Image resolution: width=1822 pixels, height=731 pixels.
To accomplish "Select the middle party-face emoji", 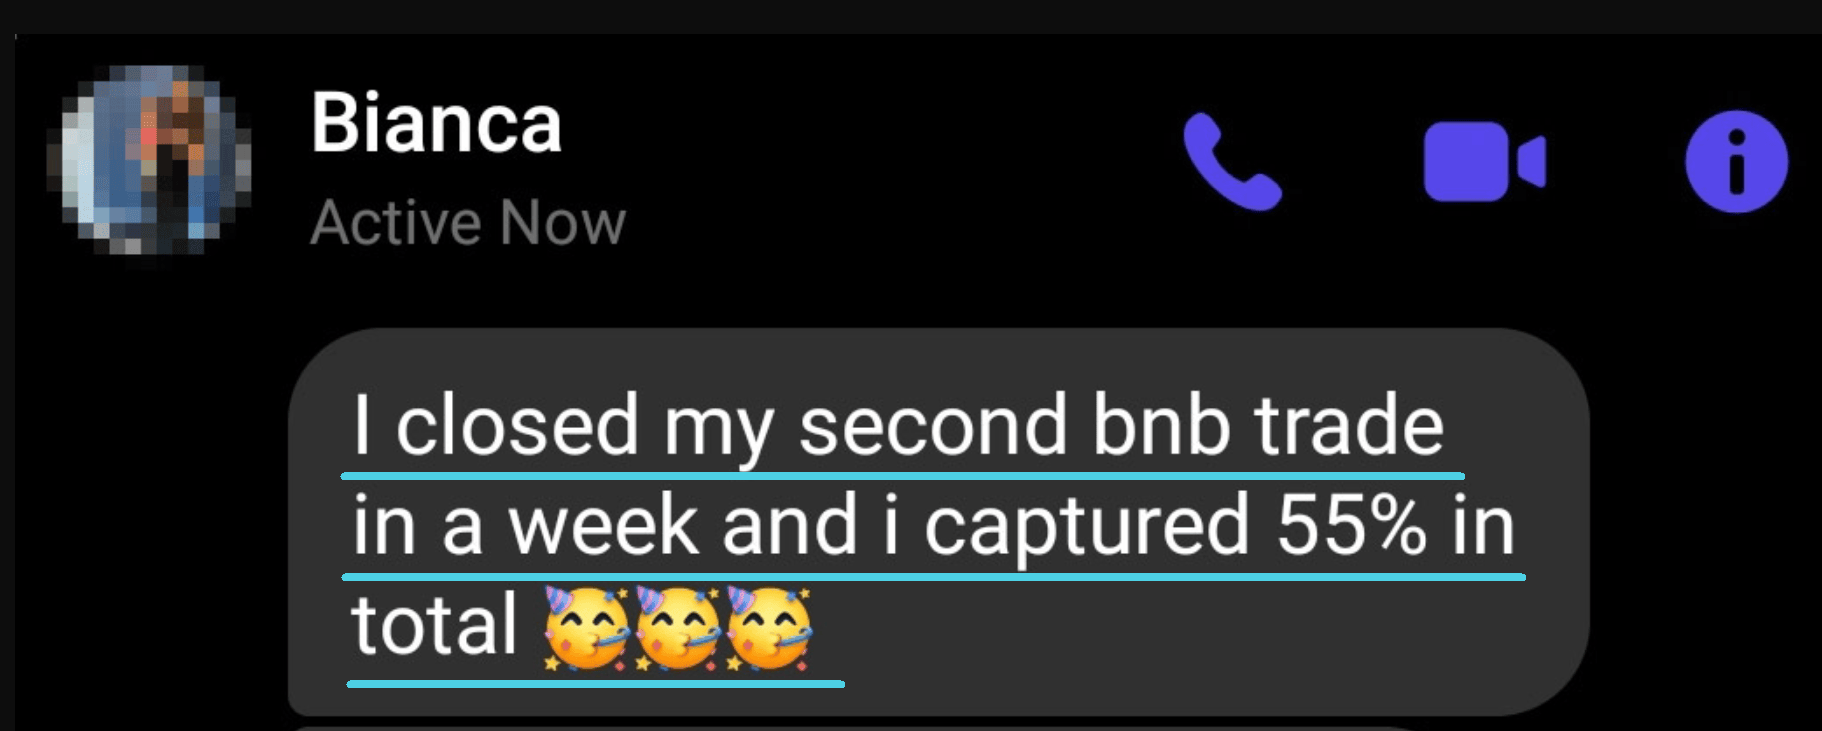I will pos(677,628).
